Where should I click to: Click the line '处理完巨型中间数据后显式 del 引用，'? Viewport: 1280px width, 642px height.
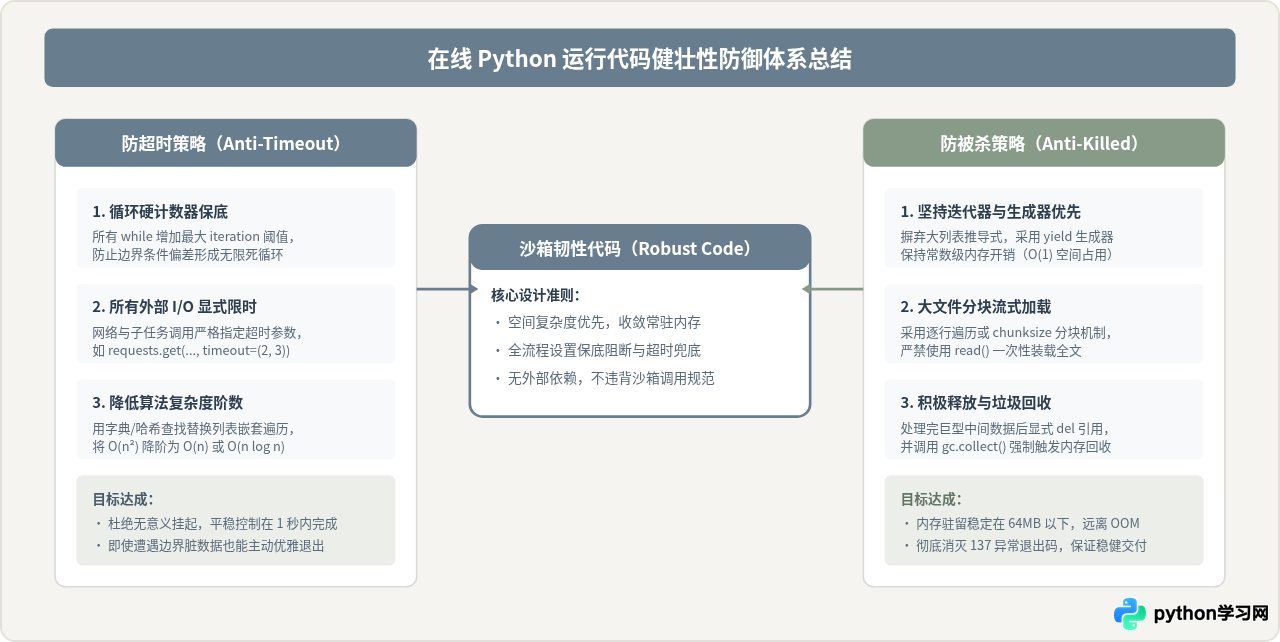click(1005, 428)
